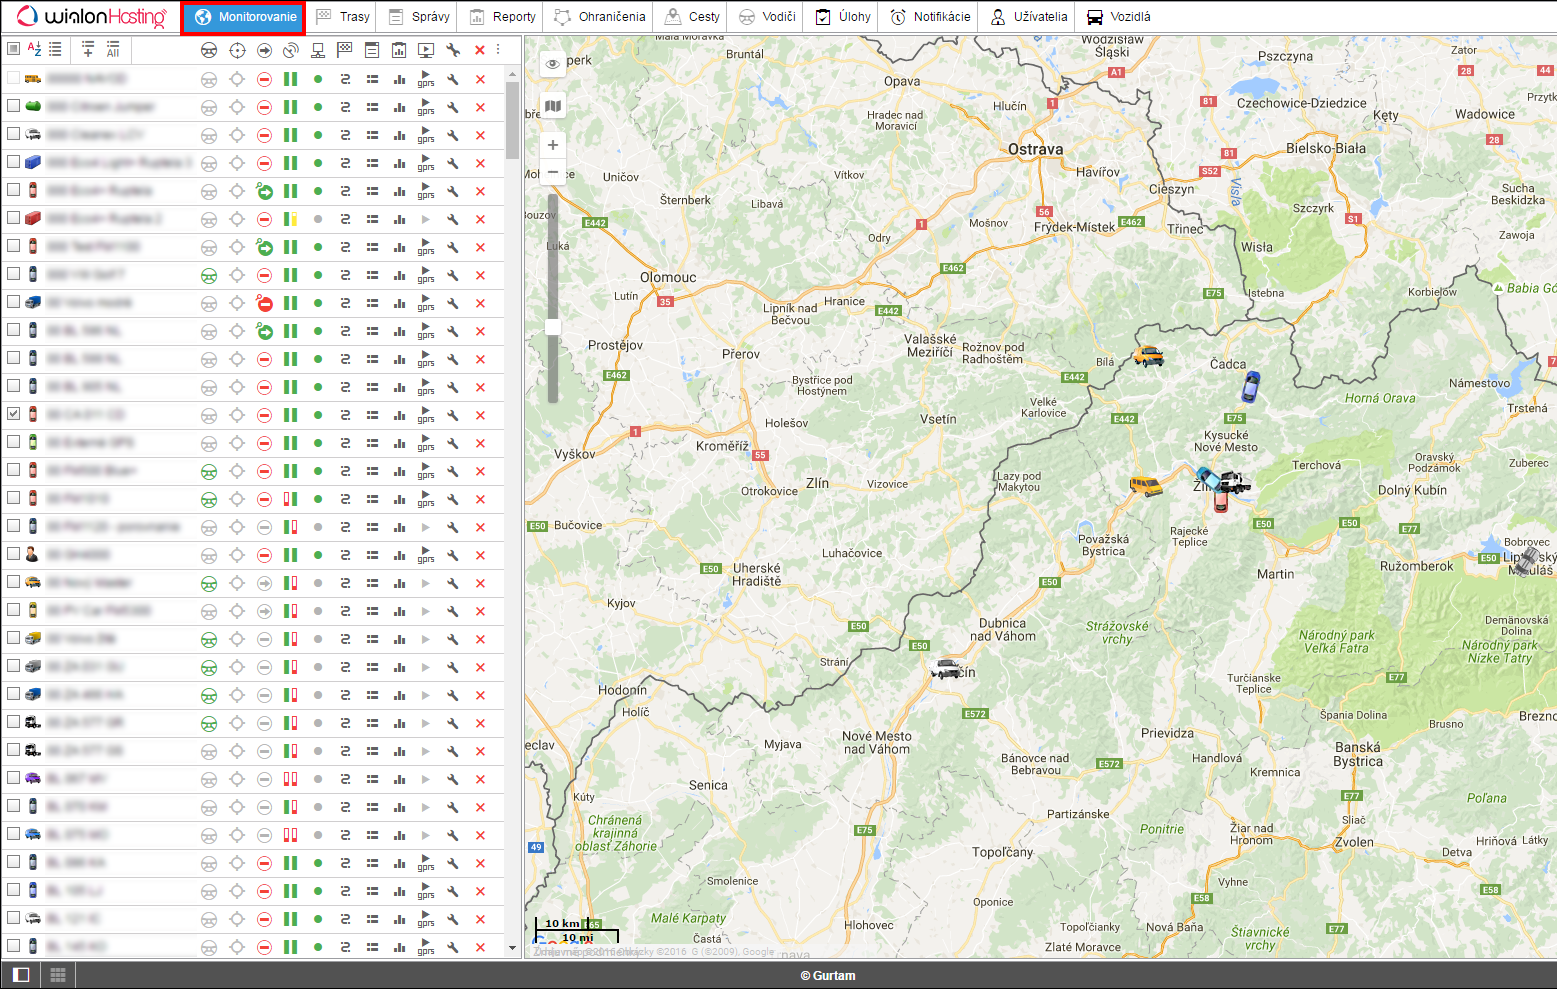This screenshot has height=989, width=1557.
Task: Open the three-dot column options menu
Action: 498,49
